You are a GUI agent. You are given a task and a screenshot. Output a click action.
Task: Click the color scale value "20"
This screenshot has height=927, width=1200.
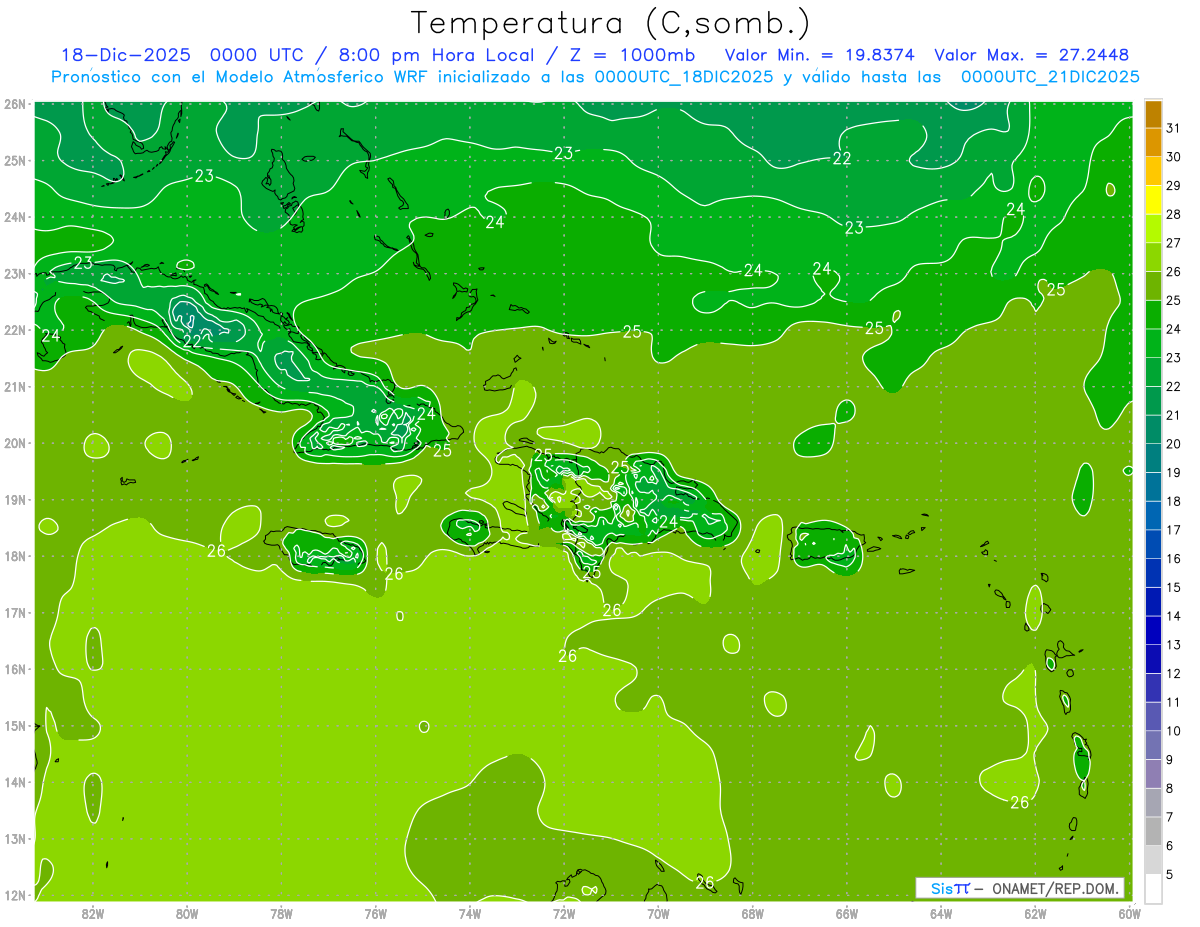click(x=1173, y=444)
